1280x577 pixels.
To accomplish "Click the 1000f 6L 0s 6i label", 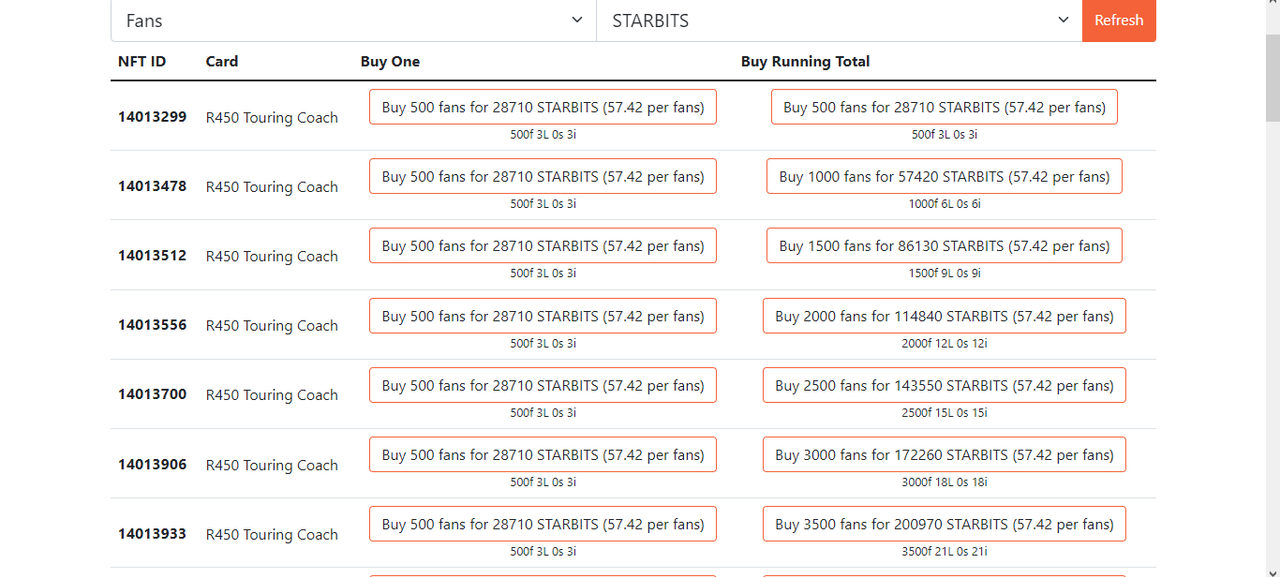I will [944, 204].
